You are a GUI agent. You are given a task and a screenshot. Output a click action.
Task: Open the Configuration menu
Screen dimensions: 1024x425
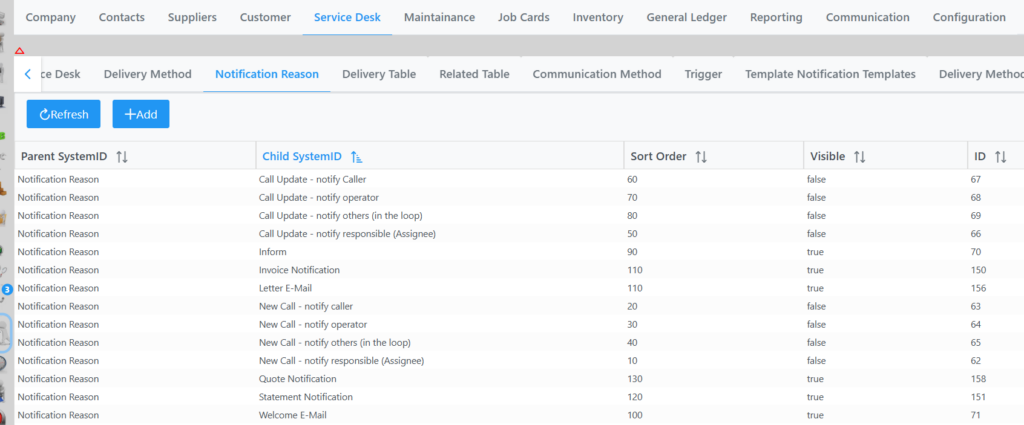click(x=968, y=17)
